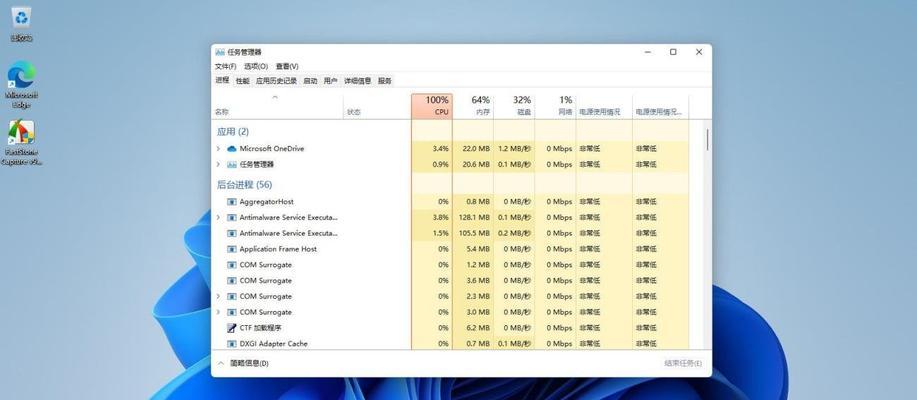
Task: Expand COM Surrogate row using 2.3 MB
Action: 218,296
